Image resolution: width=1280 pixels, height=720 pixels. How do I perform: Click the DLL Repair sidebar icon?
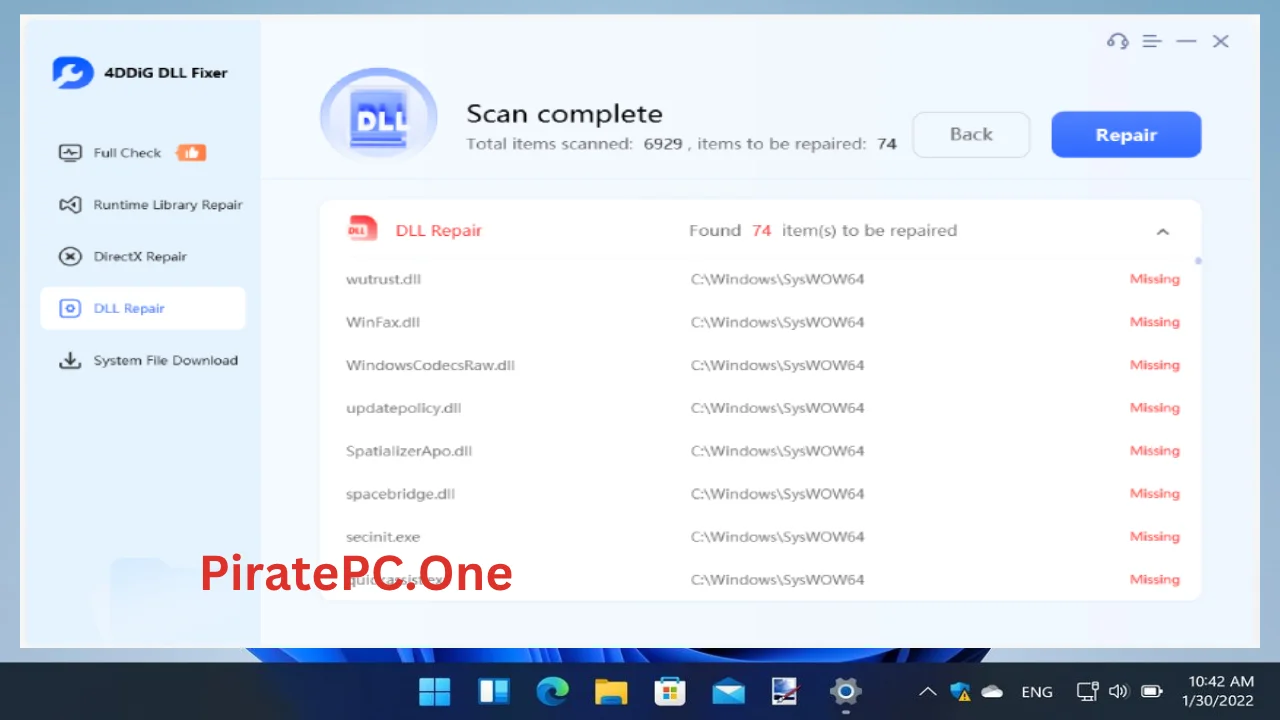70,309
